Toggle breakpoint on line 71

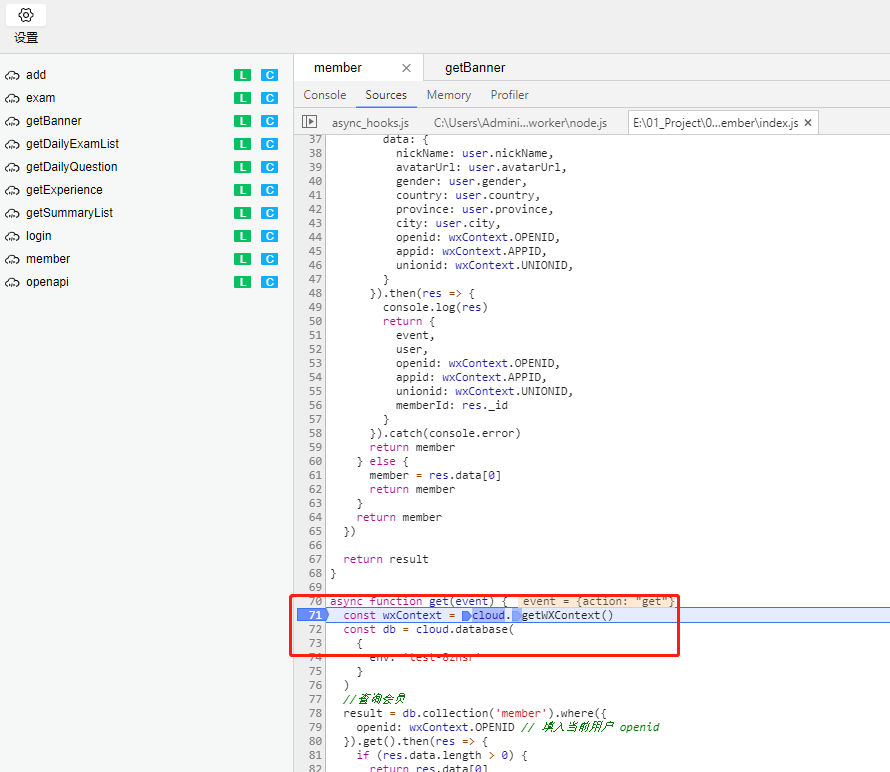(x=314, y=616)
